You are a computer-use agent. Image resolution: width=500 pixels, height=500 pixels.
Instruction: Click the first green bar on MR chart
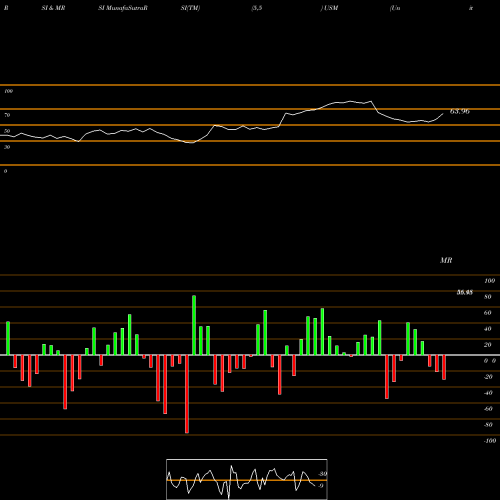pos(8,338)
